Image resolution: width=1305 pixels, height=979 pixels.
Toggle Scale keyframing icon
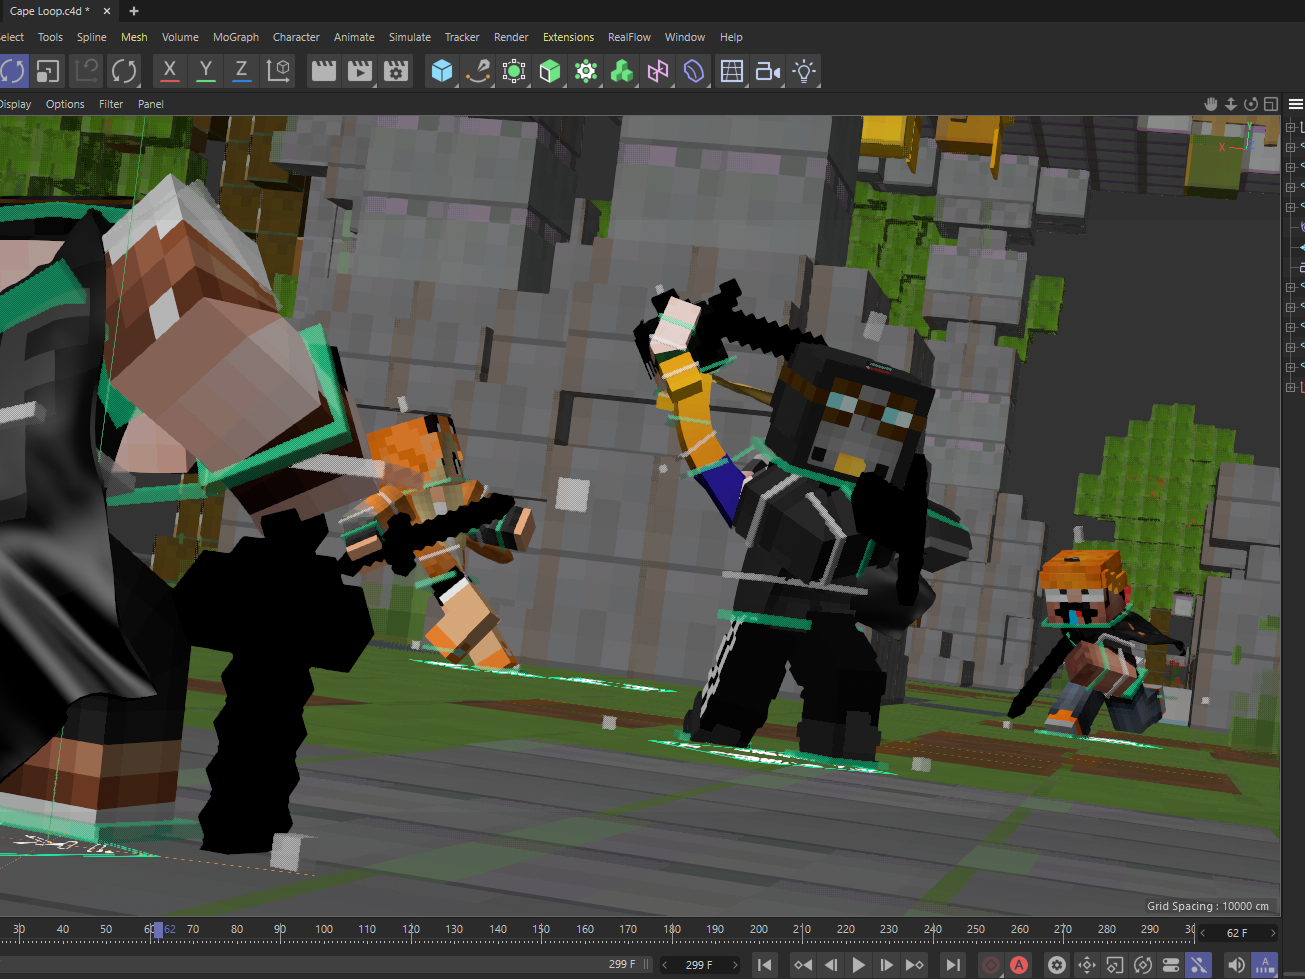[1115, 965]
